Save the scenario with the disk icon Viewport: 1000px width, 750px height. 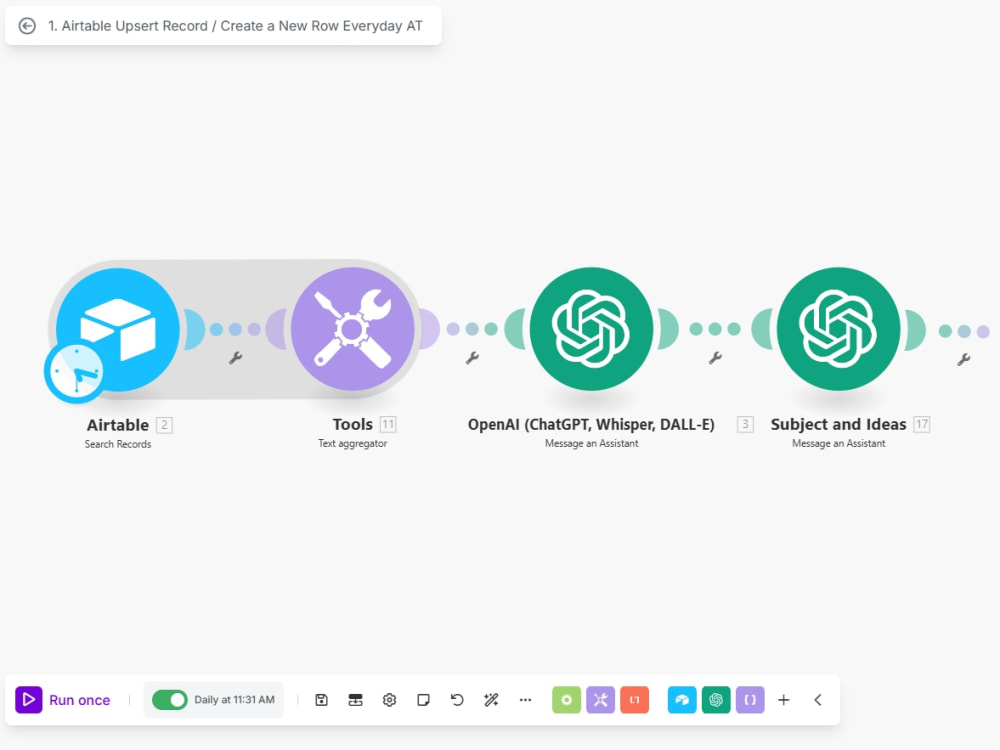[x=321, y=700]
